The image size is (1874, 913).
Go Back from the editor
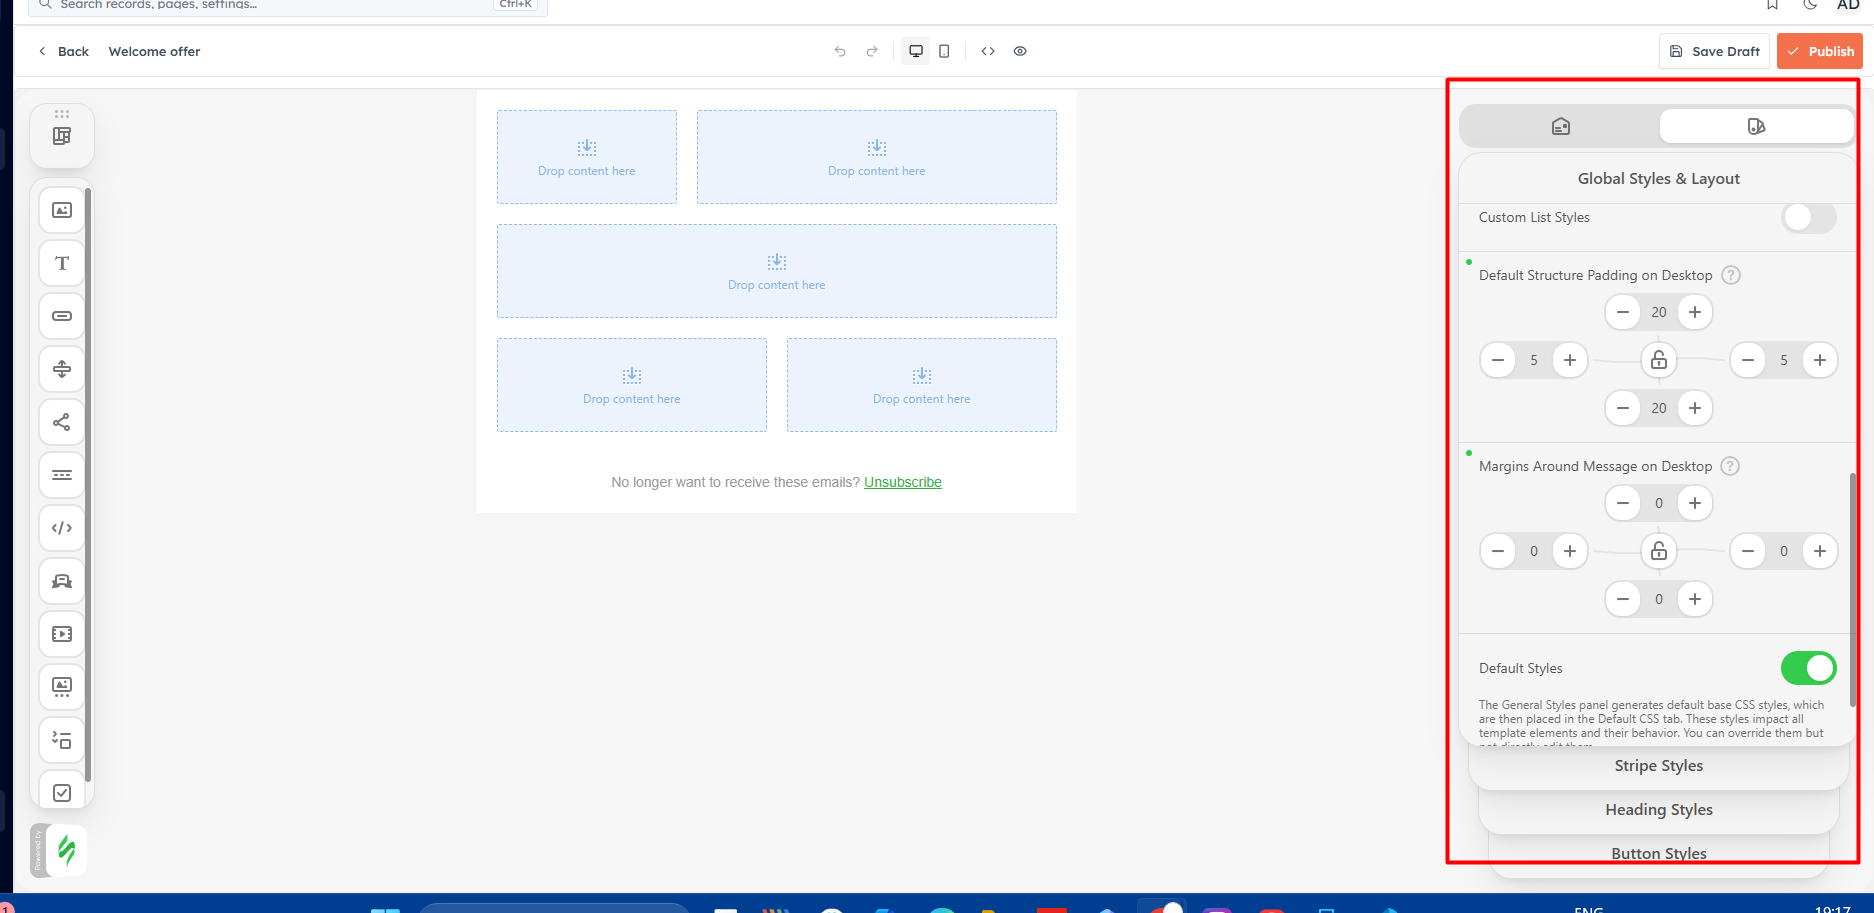63,51
